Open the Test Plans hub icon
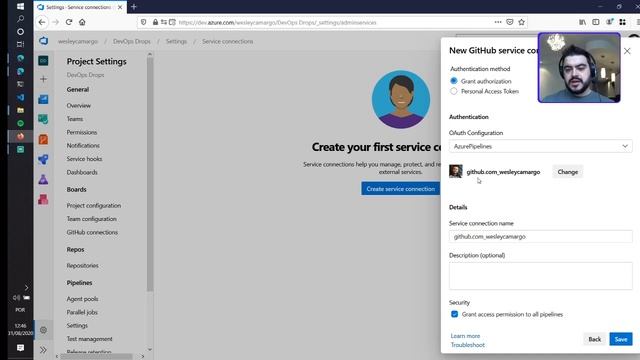 pos(43,179)
